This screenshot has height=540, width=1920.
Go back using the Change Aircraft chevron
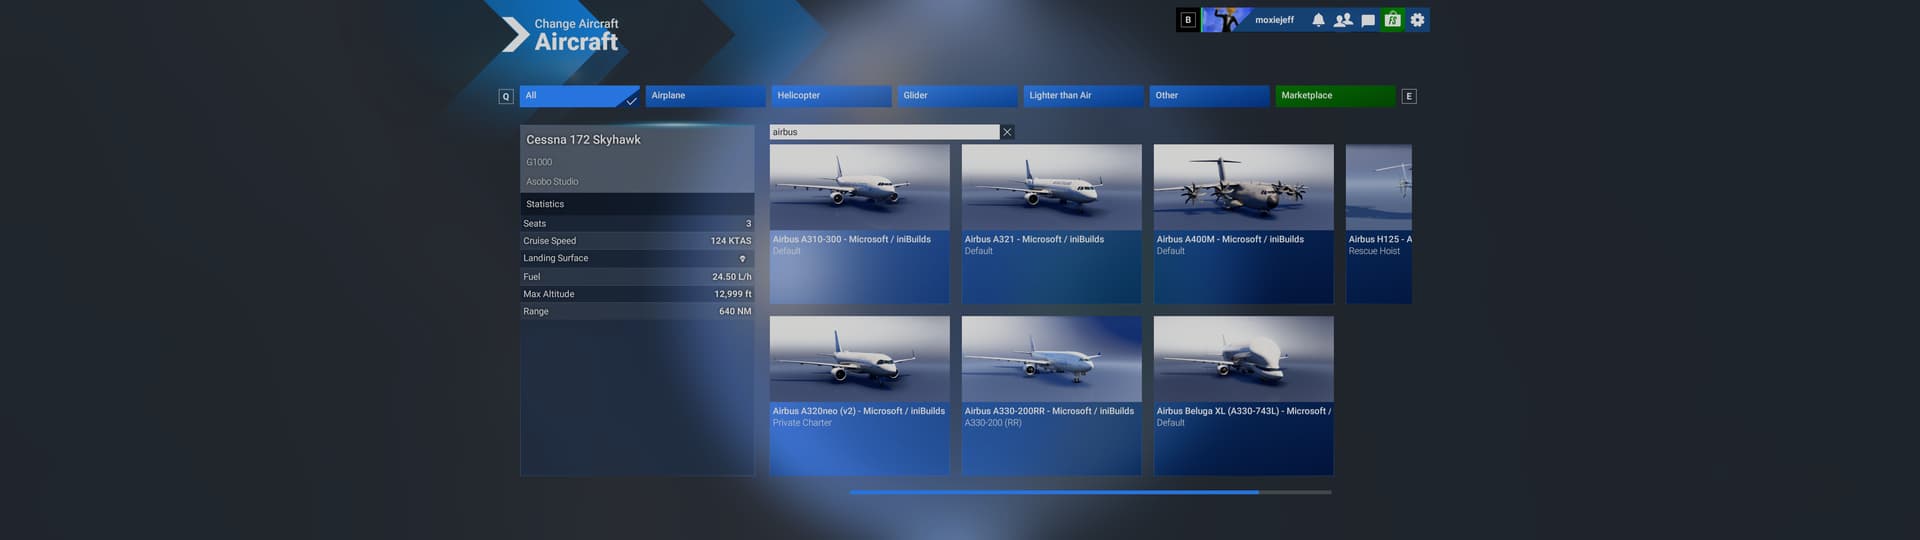point(515,34)
